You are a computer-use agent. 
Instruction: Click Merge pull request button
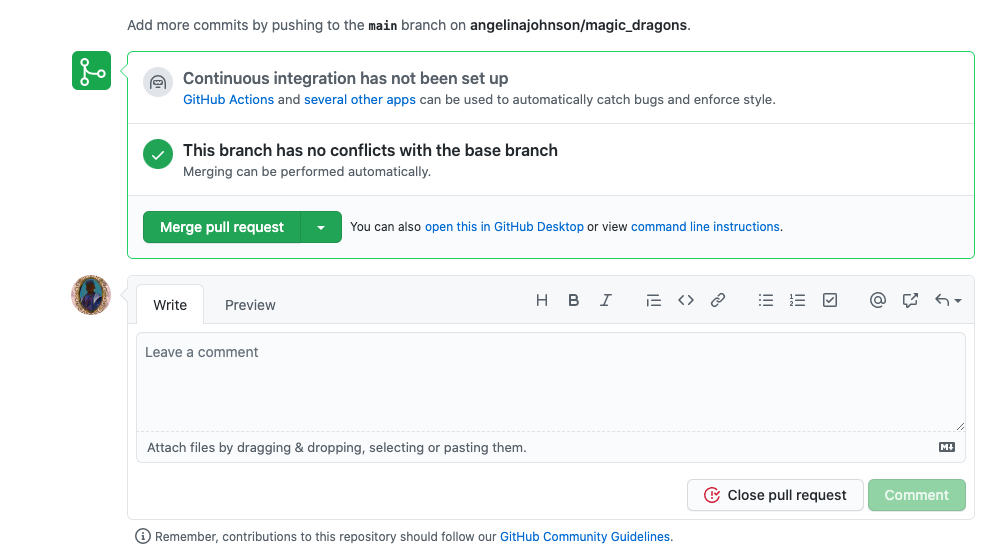222,227
